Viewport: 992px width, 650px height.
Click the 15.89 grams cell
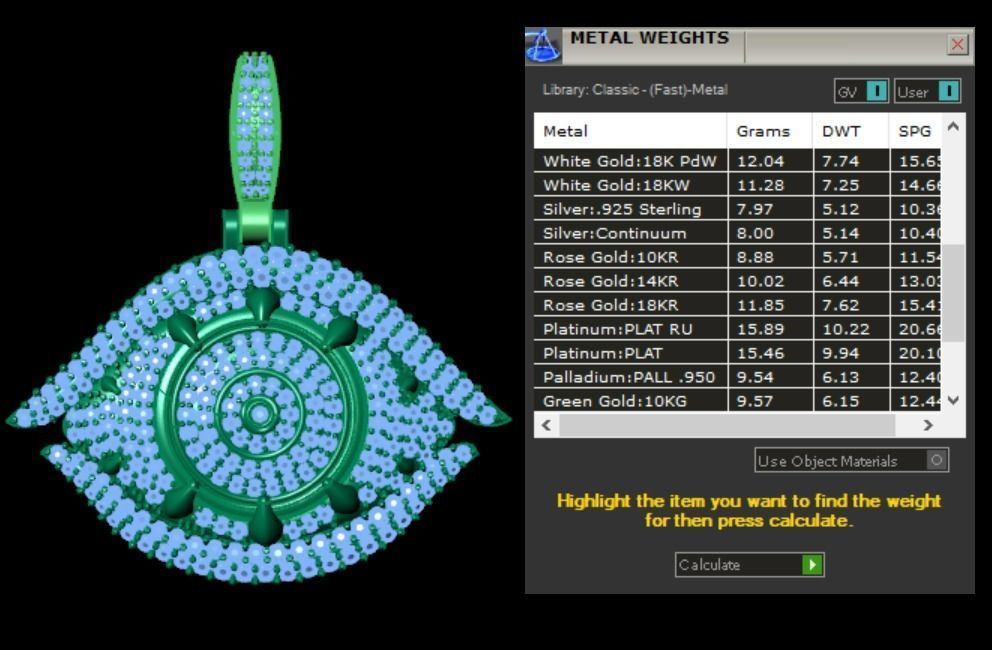click(x=770, y=329)
